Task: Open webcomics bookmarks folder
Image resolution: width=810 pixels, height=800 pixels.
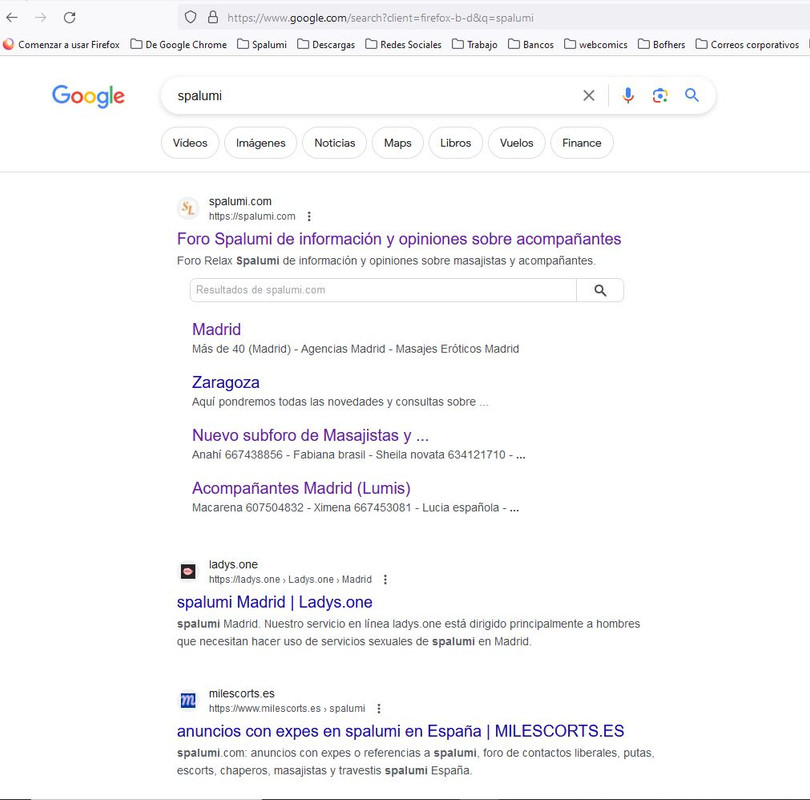Action: click(x=596, y=44)
